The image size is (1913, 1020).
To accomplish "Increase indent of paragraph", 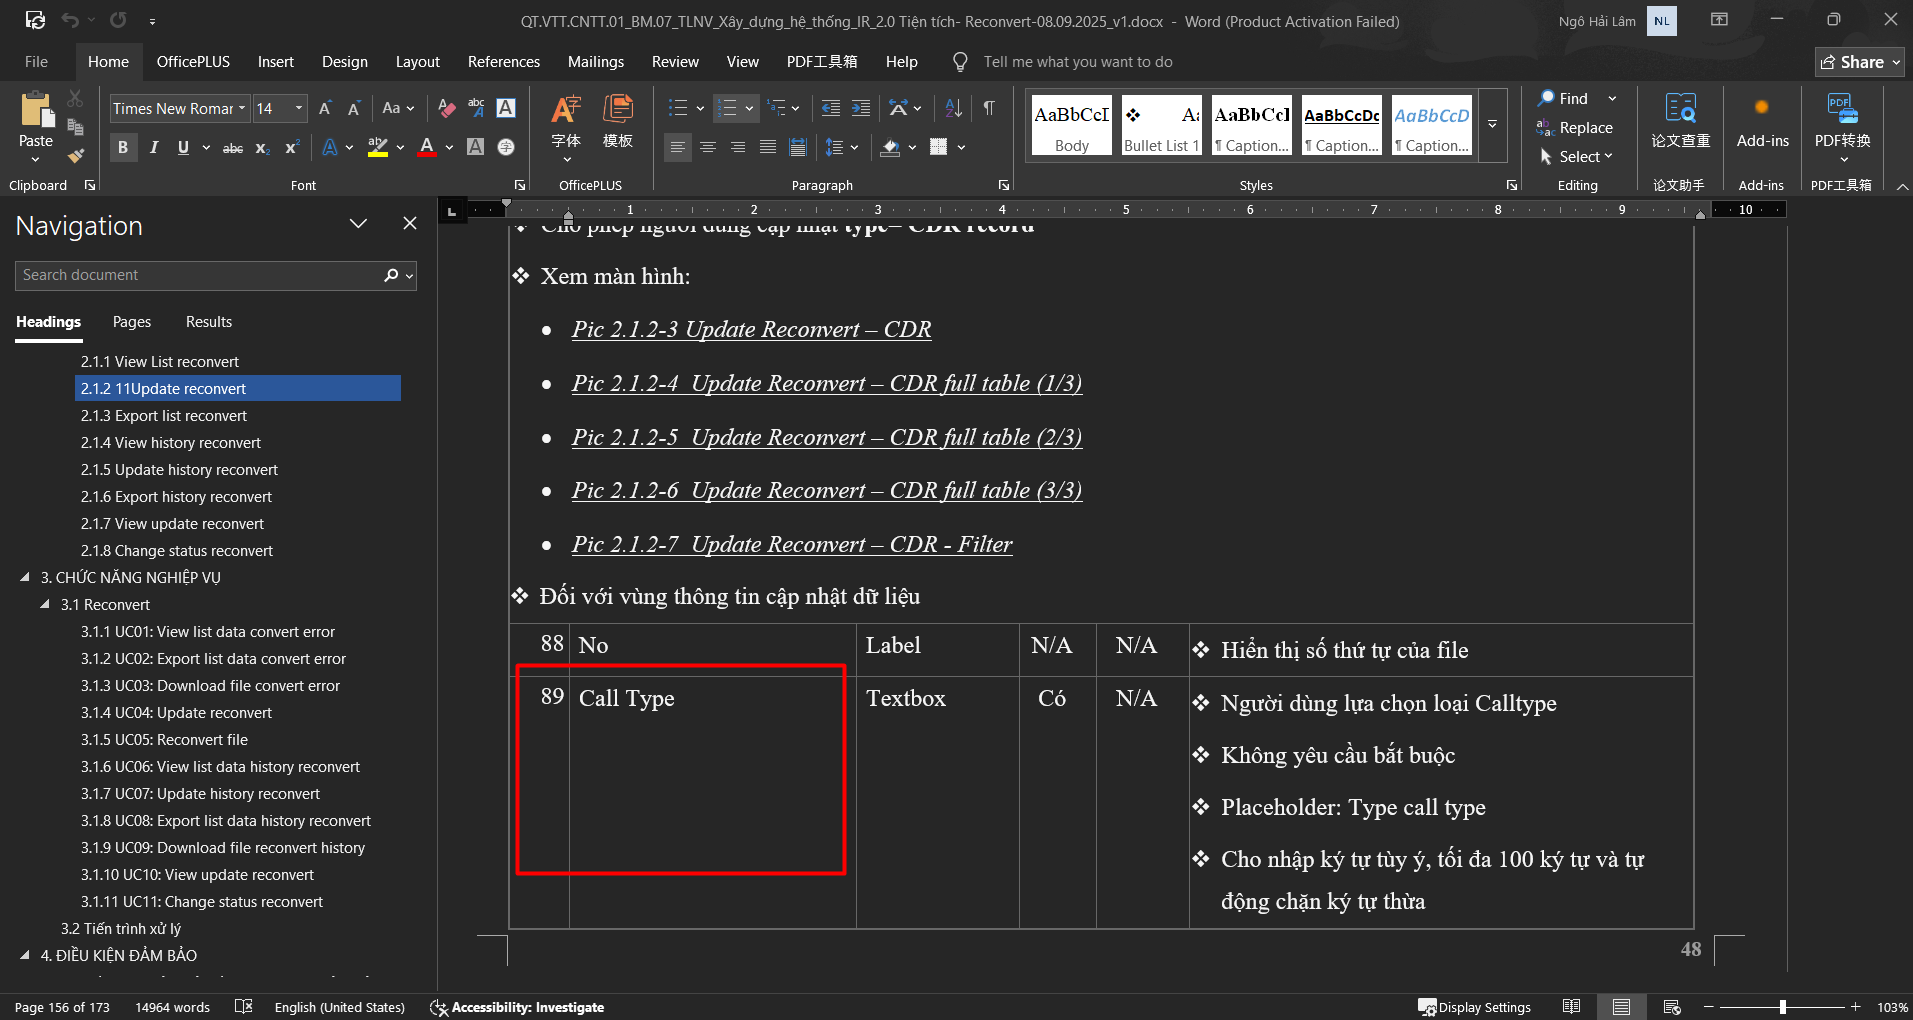I will tap(860, 108).
